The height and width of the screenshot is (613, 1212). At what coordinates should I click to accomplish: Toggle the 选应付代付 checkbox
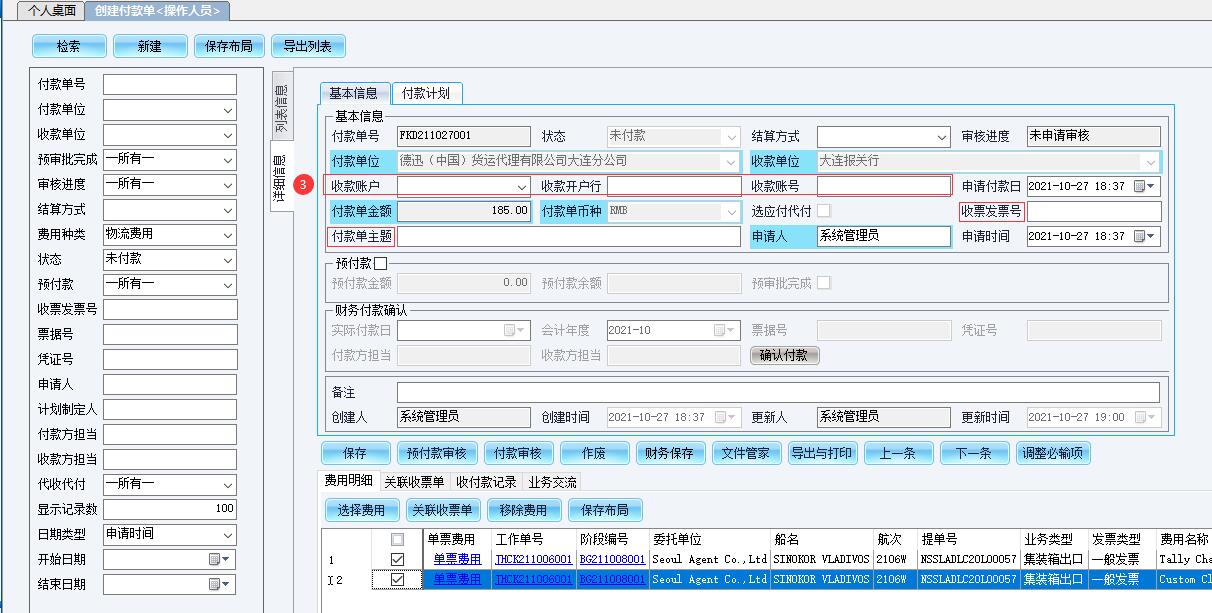[824, 211]
